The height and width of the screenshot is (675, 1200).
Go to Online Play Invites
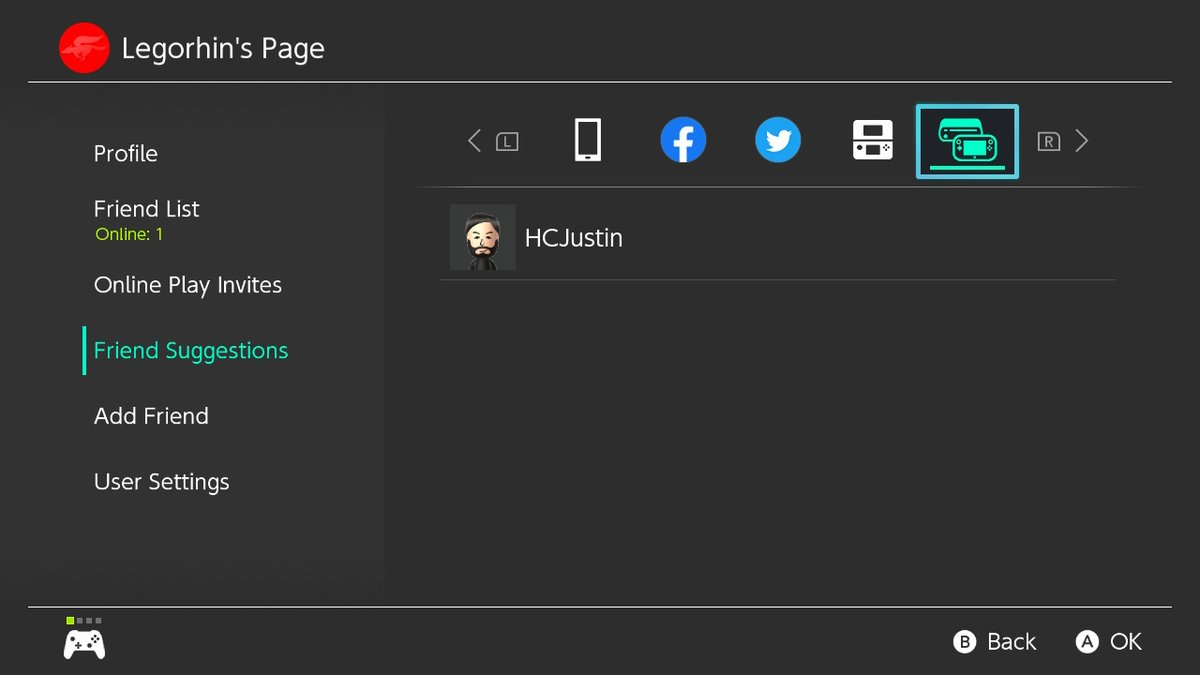coord(188,286)
